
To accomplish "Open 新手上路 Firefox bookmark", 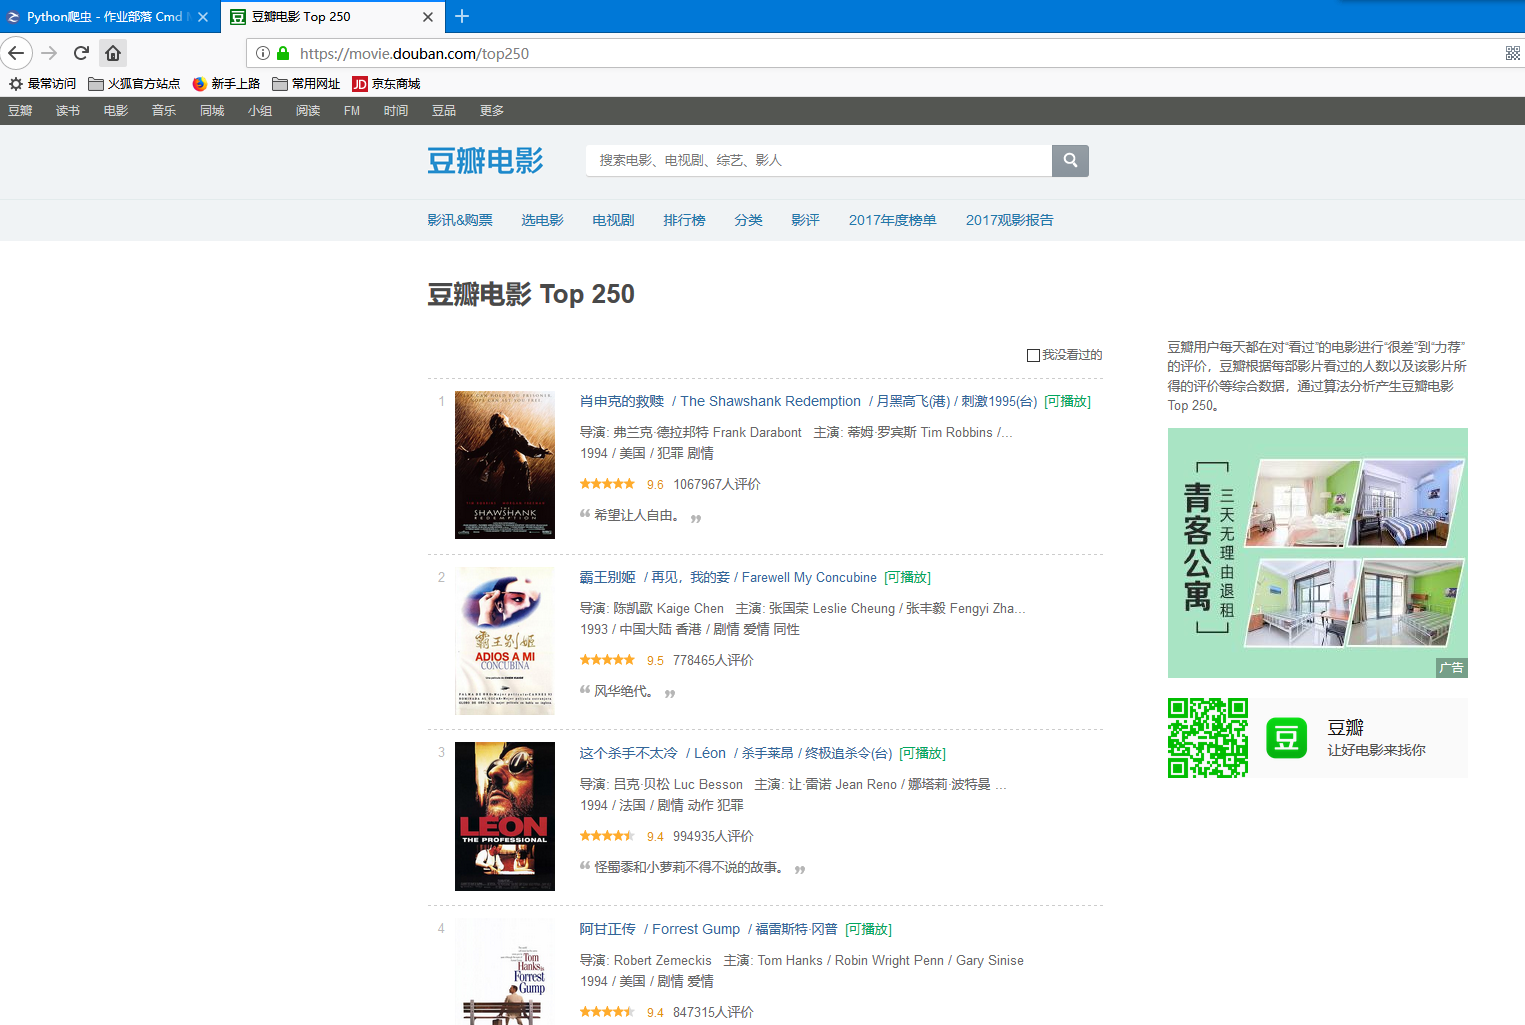I will (x=226, y=84).
